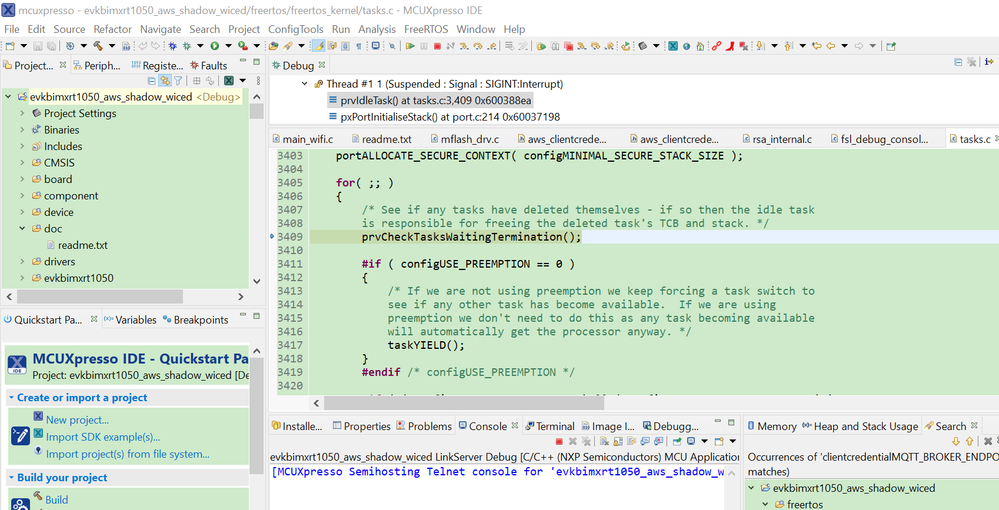This screenshot has width=999, height=510.
Task: Click the filter funnel icon in Project Explorer
Action: [x=178, y=81]
